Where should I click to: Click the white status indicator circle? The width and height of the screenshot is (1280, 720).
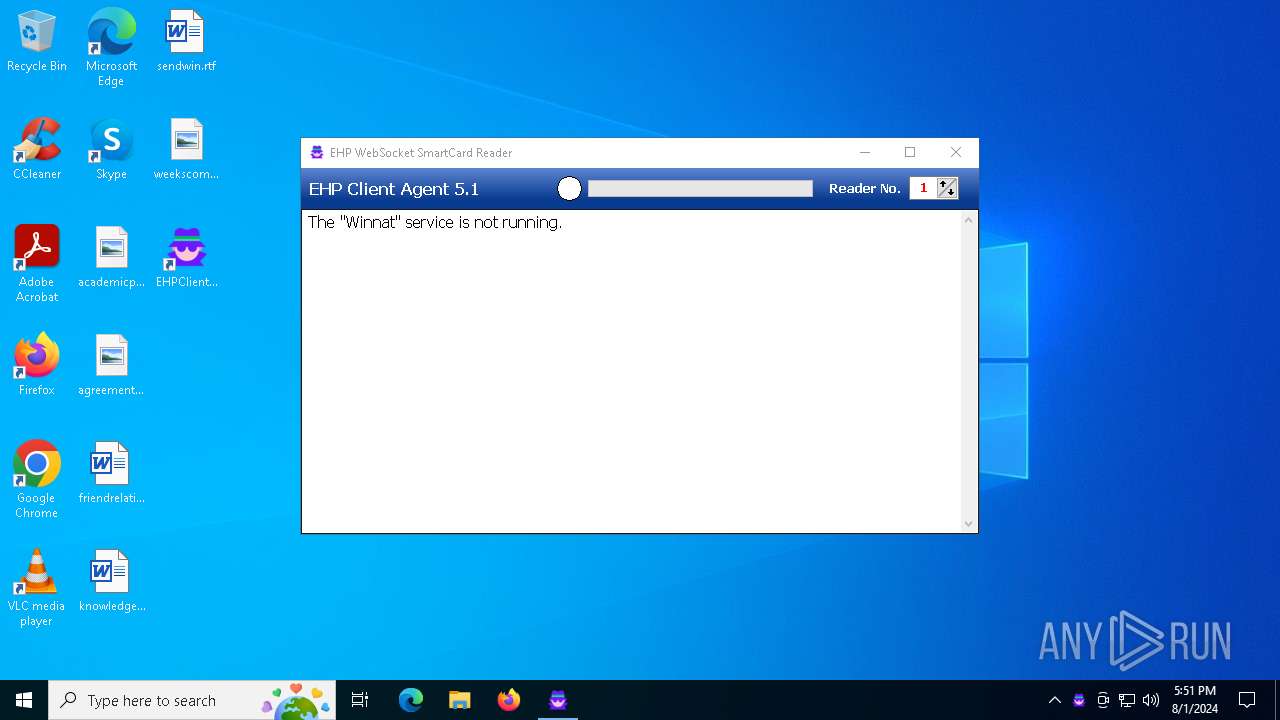point(569,188)
